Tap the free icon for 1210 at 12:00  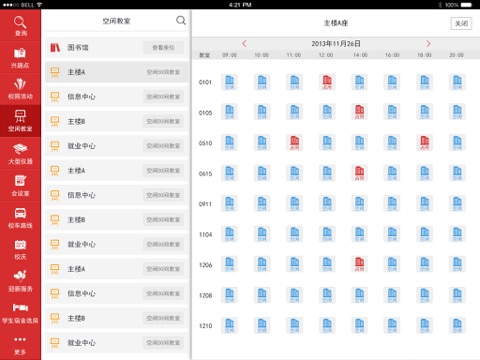[x=327, y=326]
